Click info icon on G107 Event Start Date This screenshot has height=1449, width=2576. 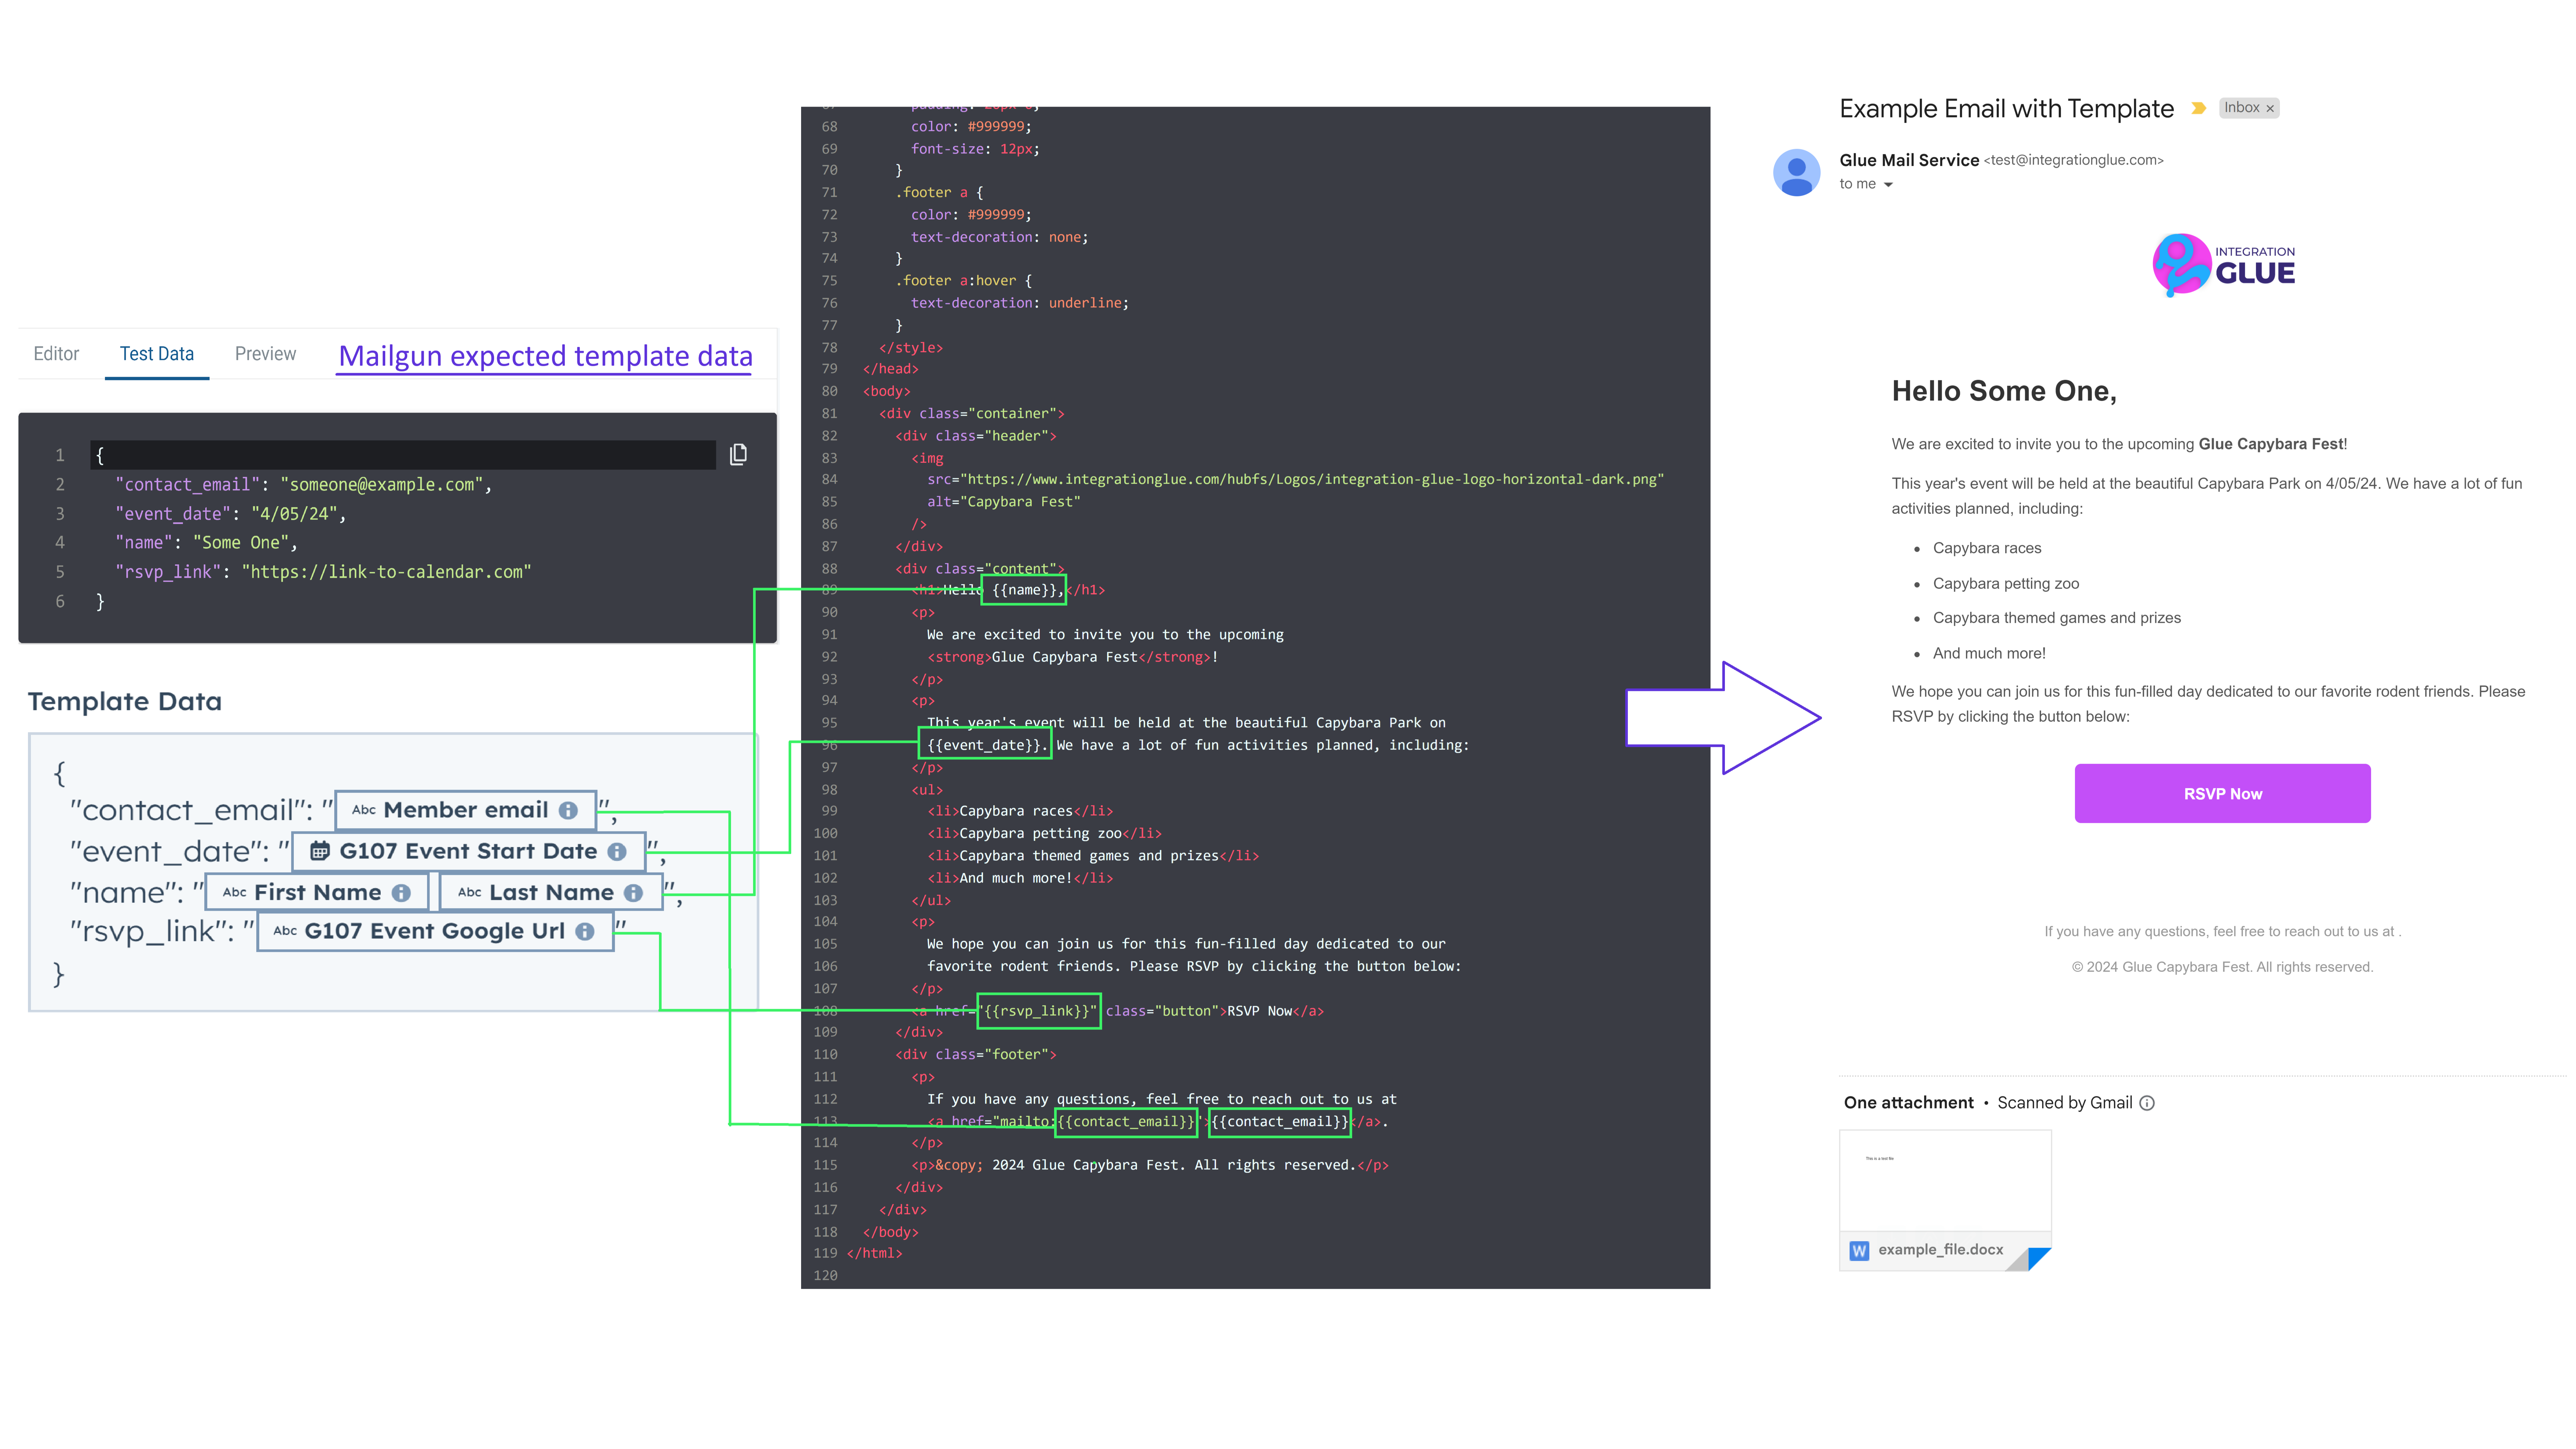pyautogui.click(x=617, y=851)
